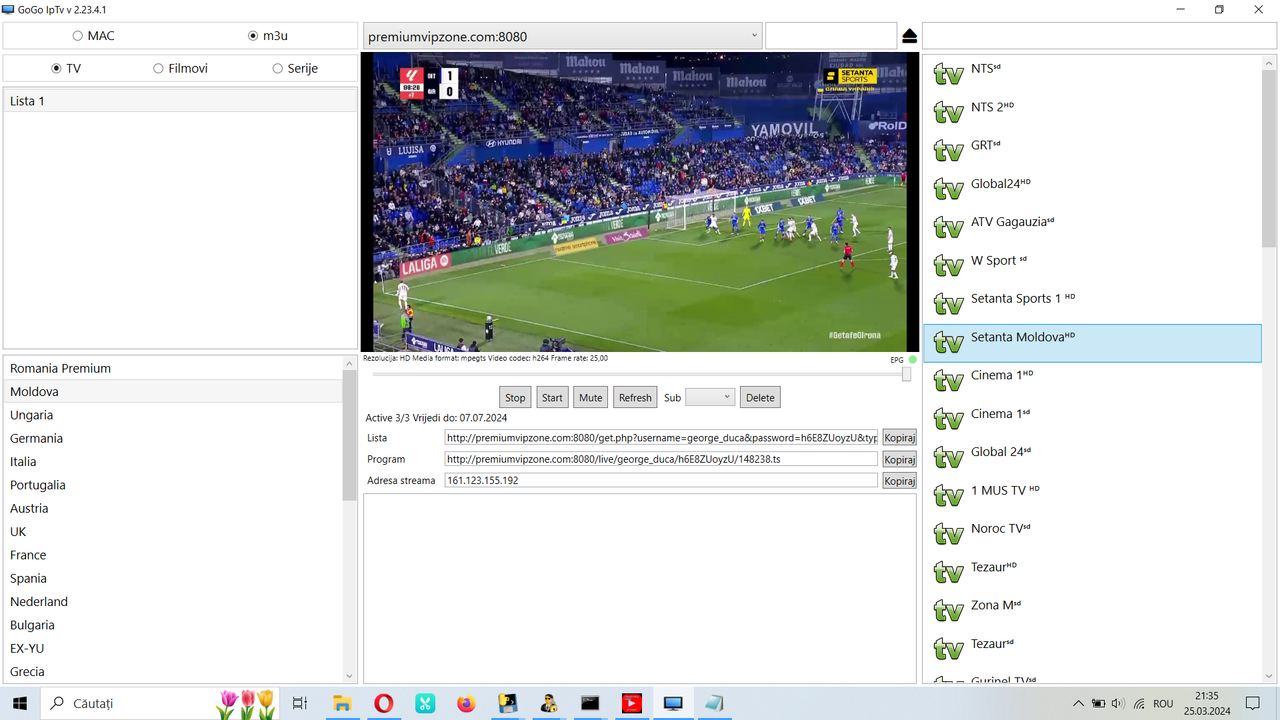Click the TV icon beside Zona M
The image size is (1280, 720).
[x=948, y=611]
